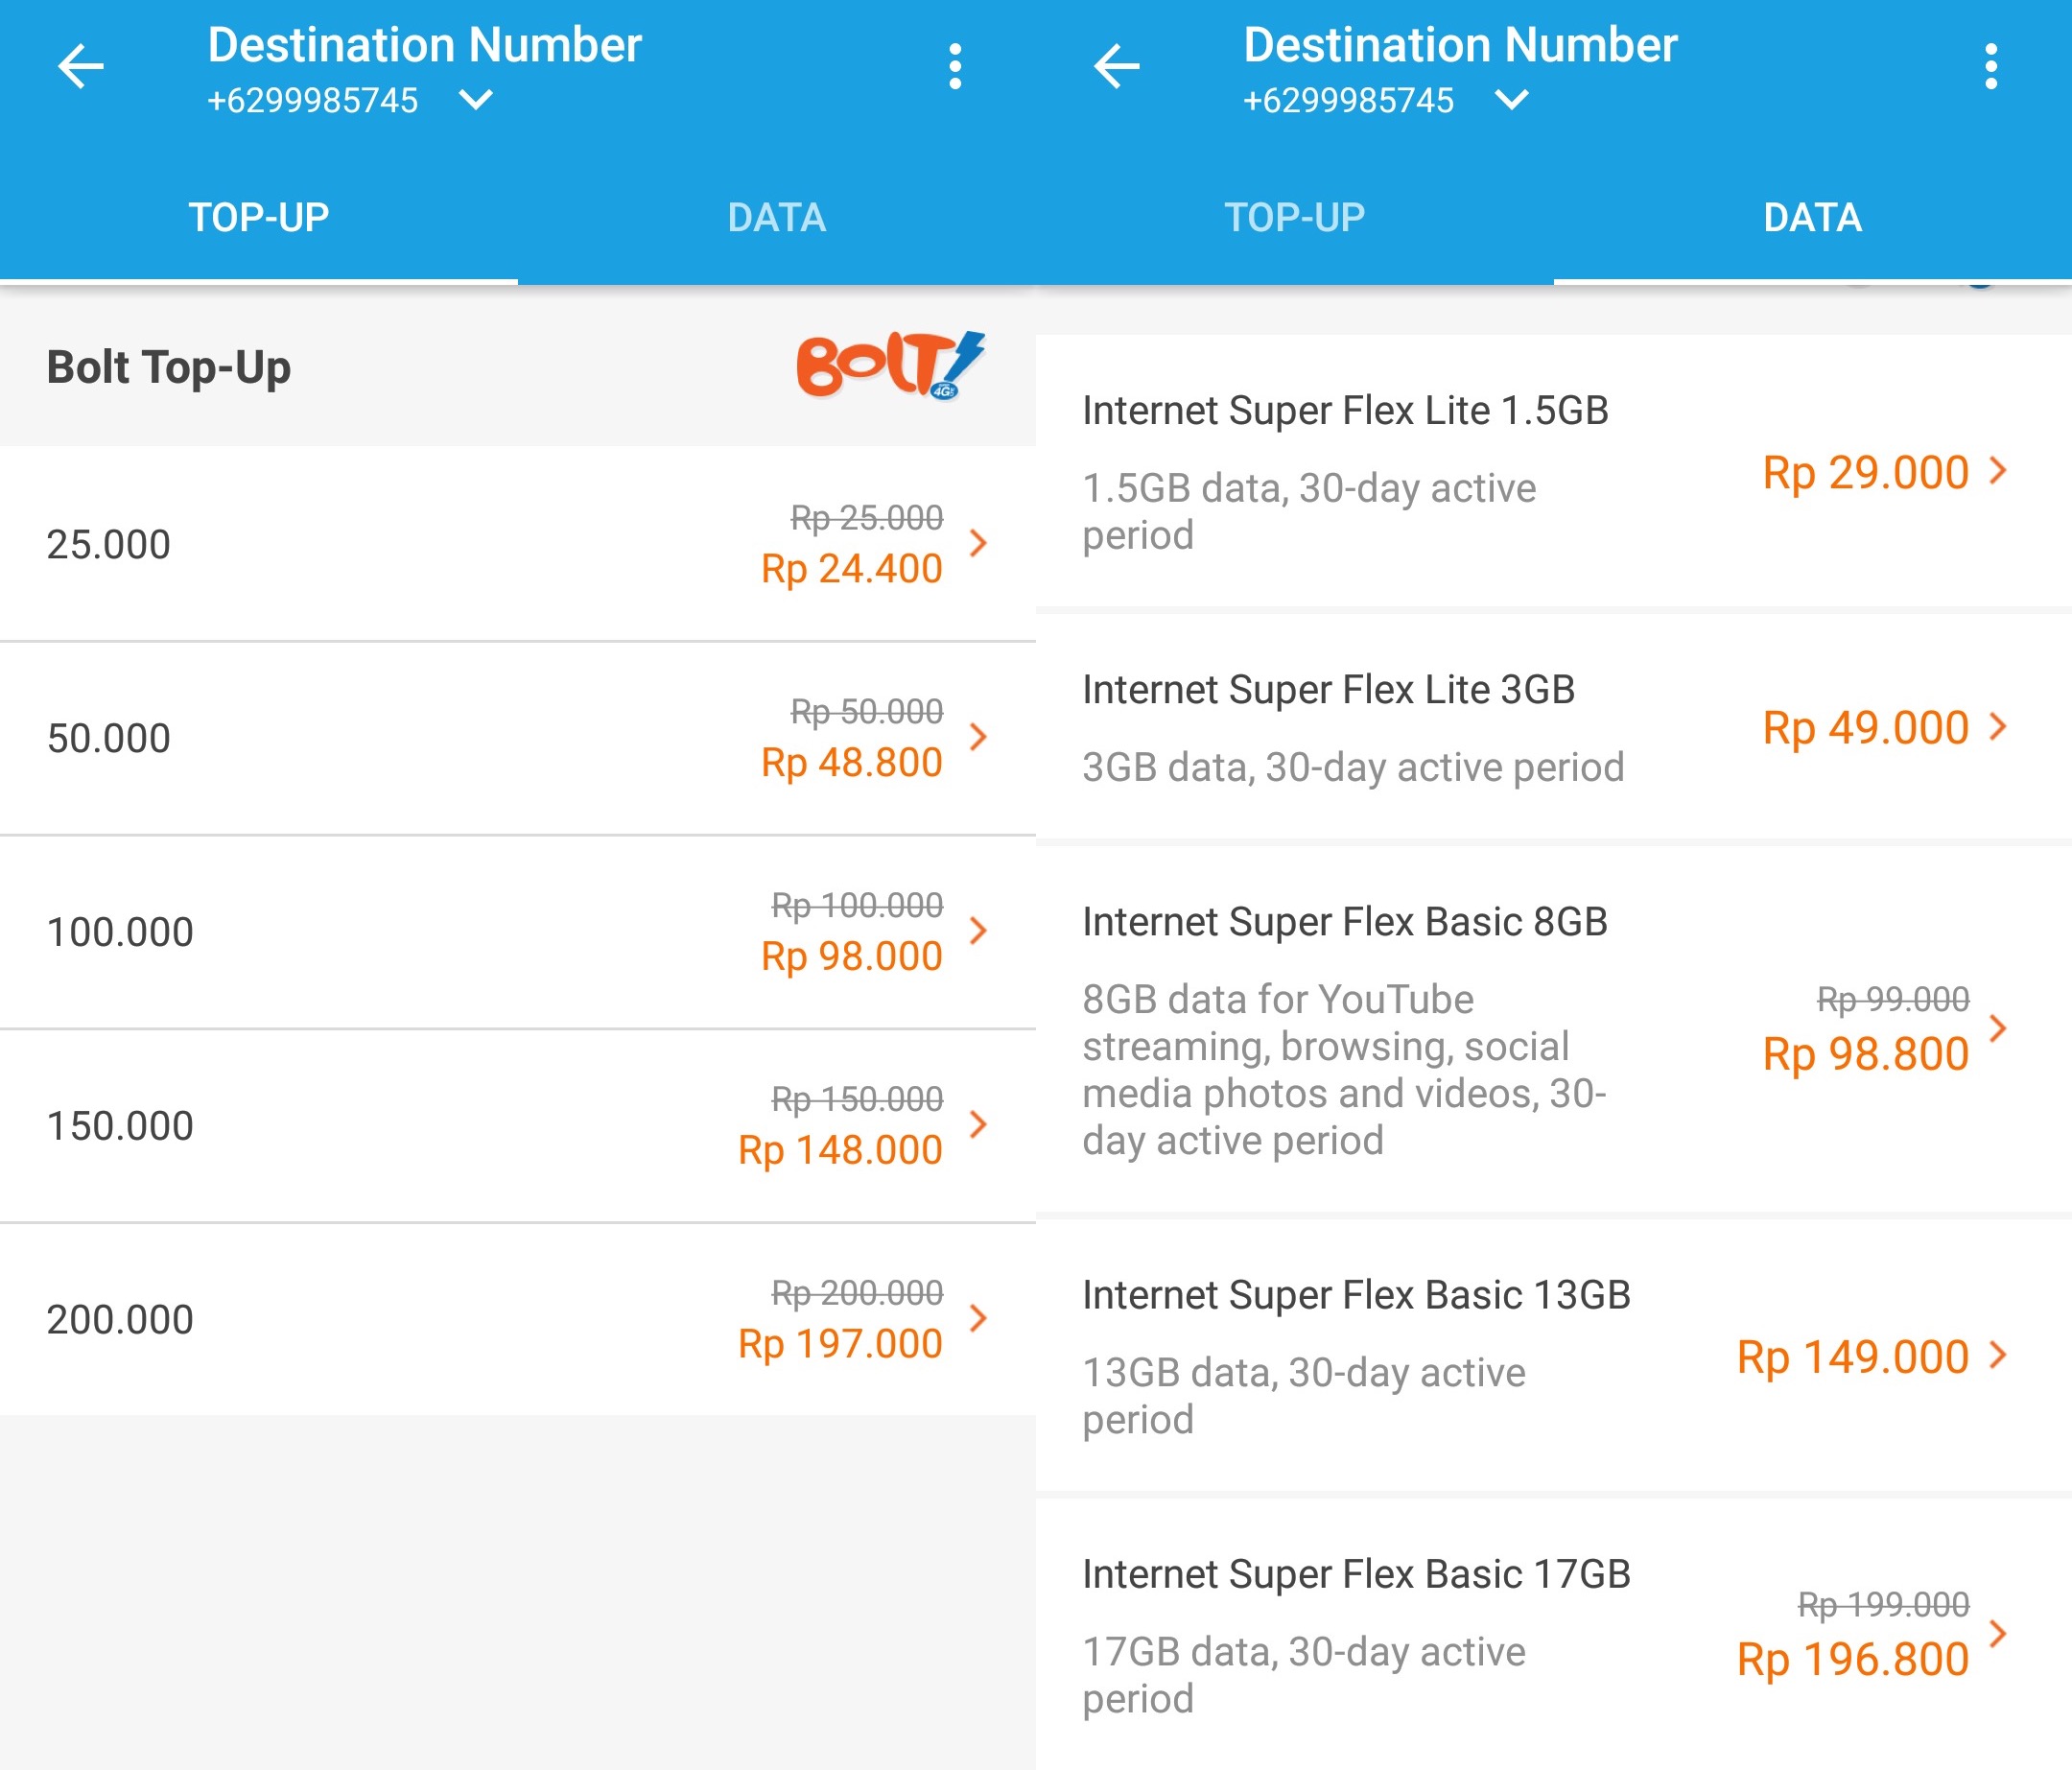The height and width of the screenshot is (1770, 2072).
Task: Tap chevron arrow next to Rp 29.000
Action: (1998, 471)
